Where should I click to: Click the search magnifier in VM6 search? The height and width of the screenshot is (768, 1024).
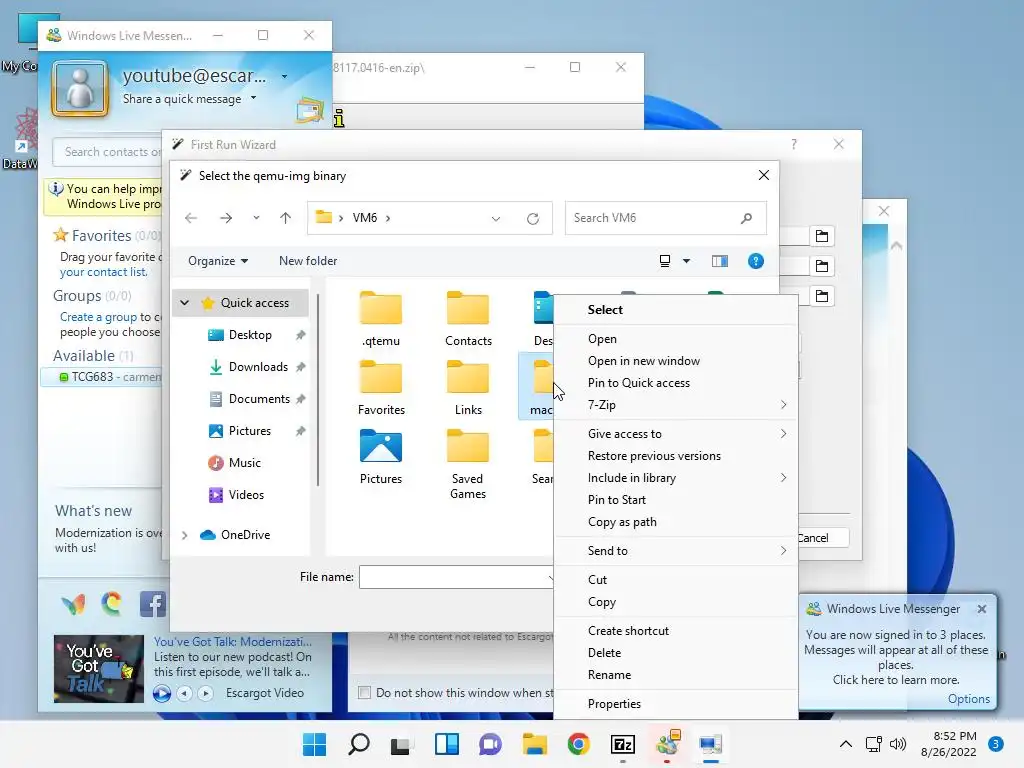[x=746, y=218]
